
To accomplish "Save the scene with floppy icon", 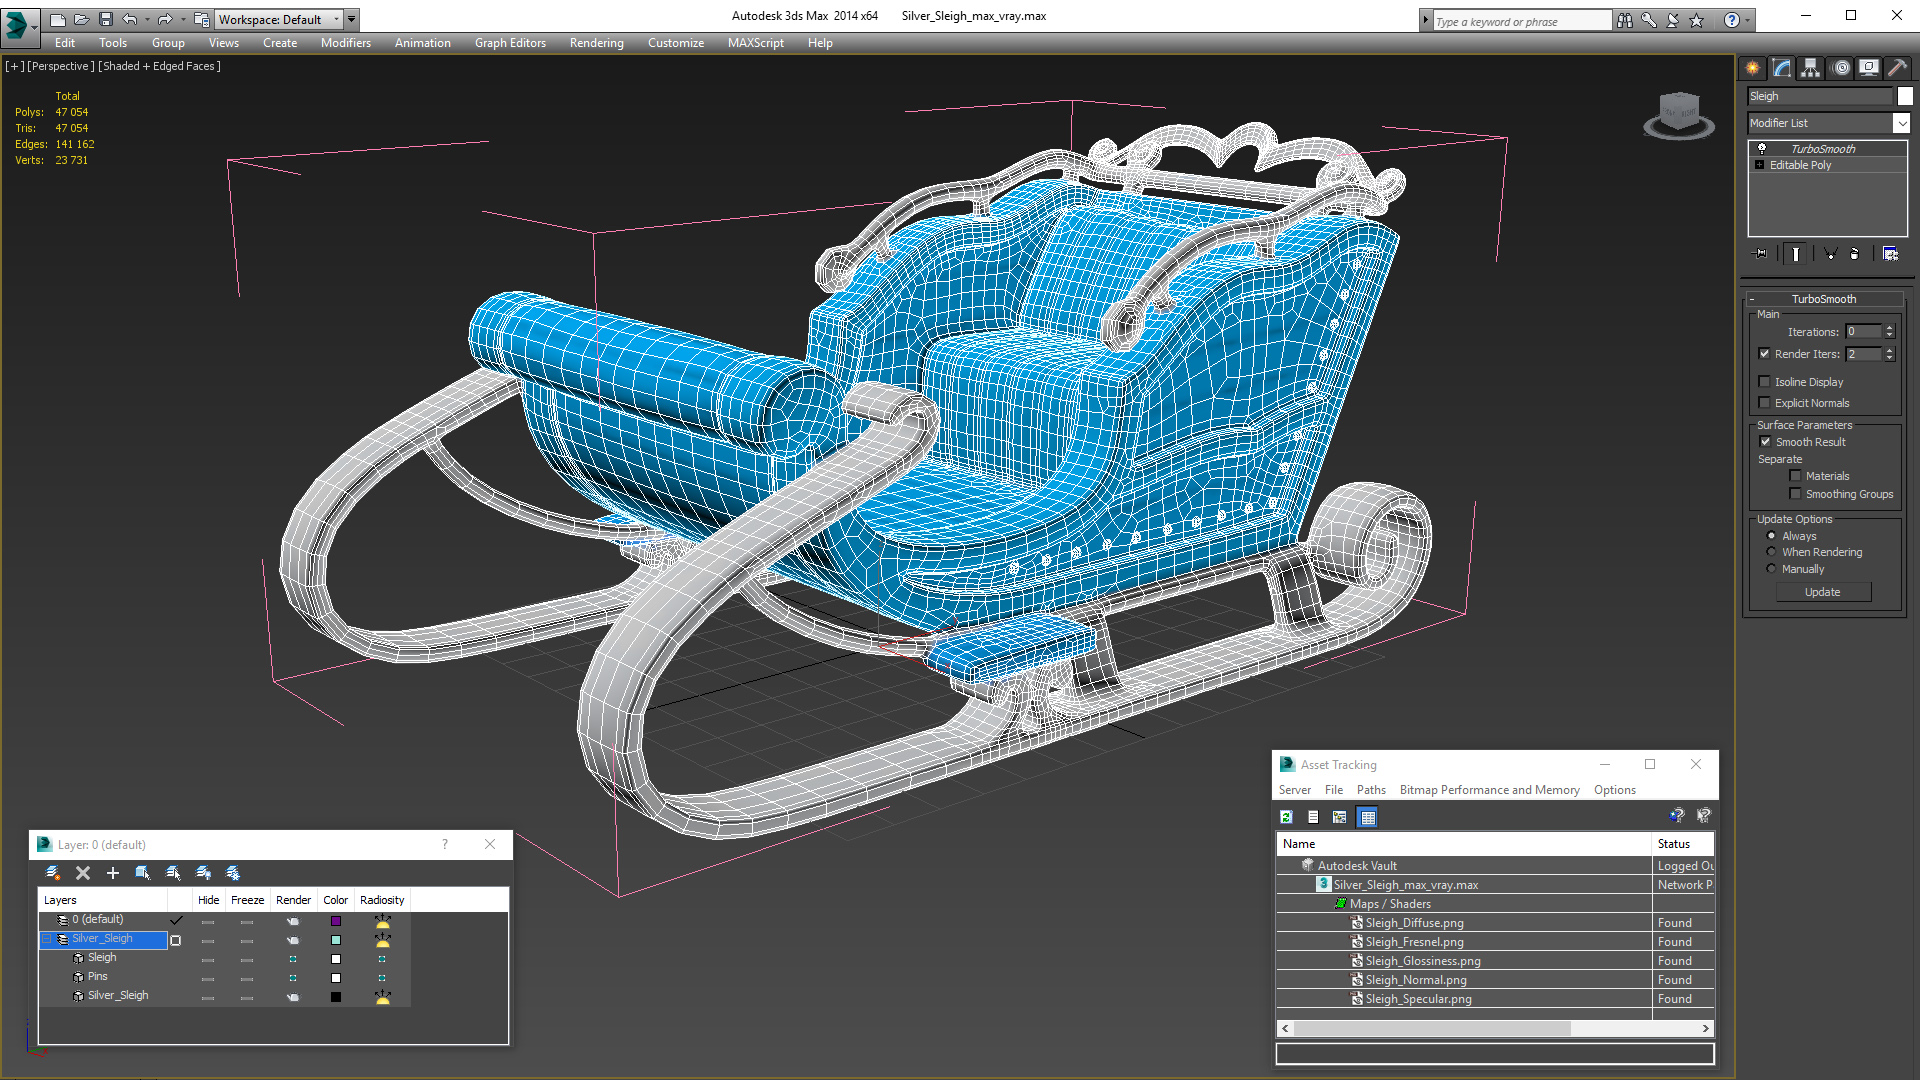I will click(x=106, y=19).
